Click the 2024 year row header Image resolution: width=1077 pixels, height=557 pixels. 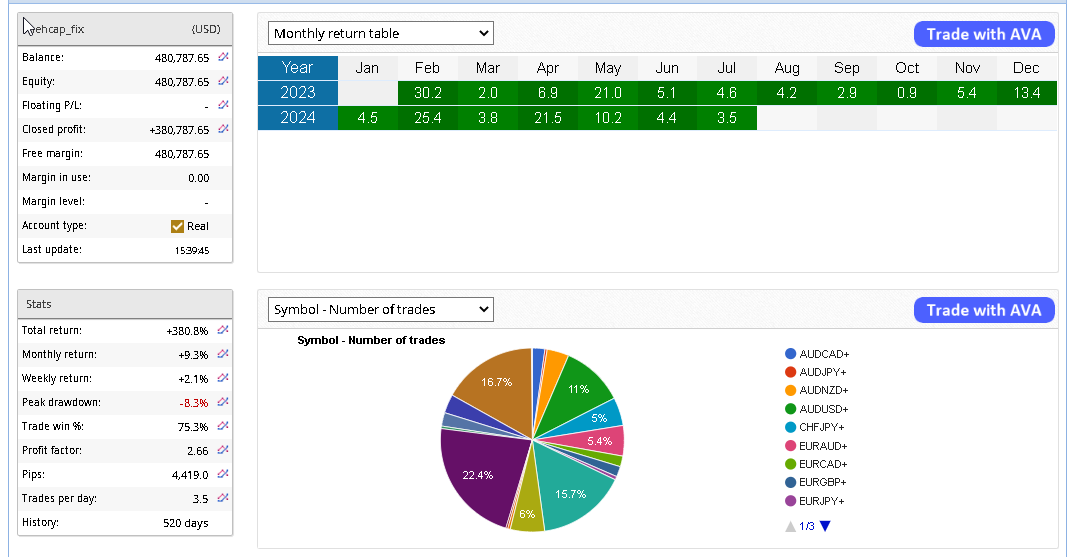[x=298, y=118]
